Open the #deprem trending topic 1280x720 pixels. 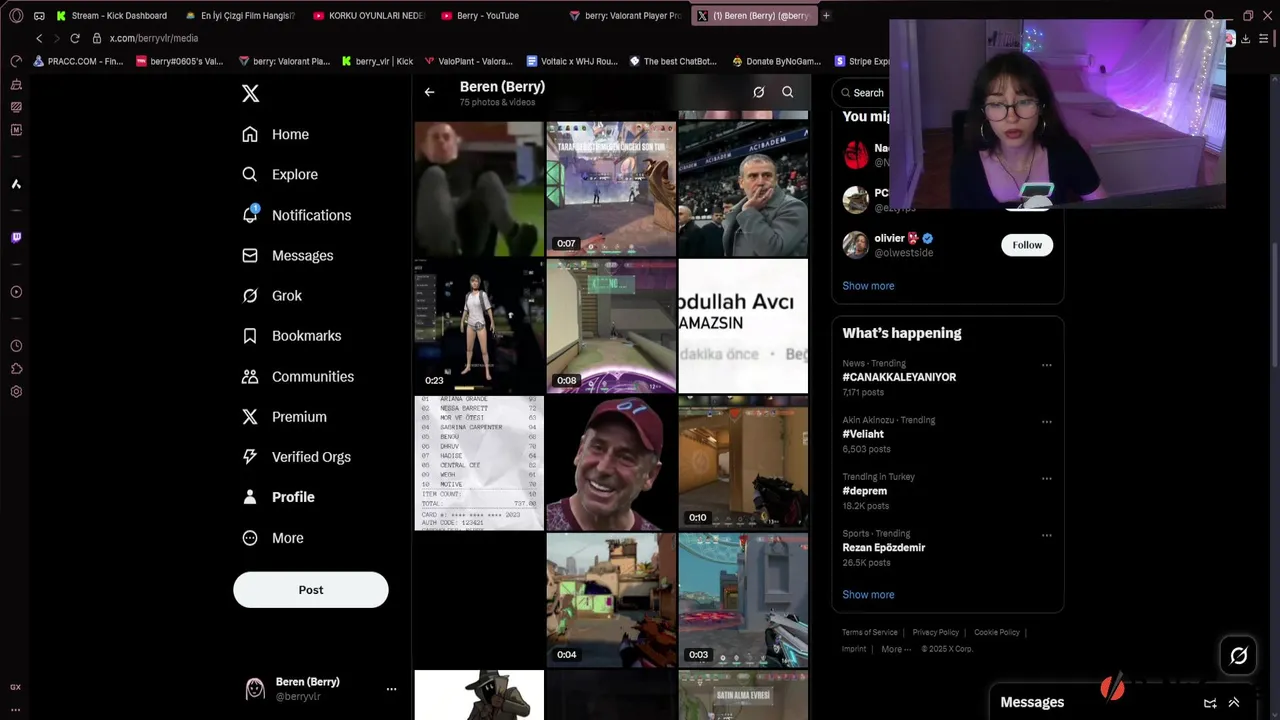point(865,491)
